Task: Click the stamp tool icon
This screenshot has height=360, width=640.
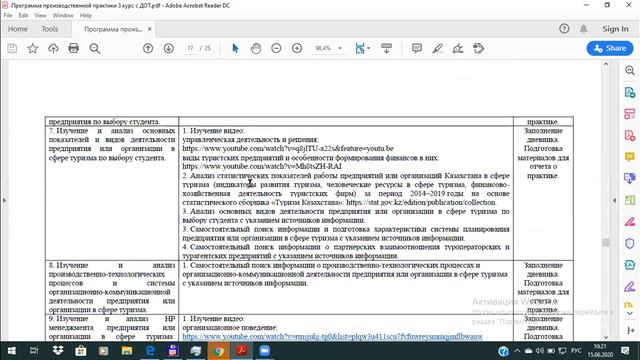Action: pos(478,49)
